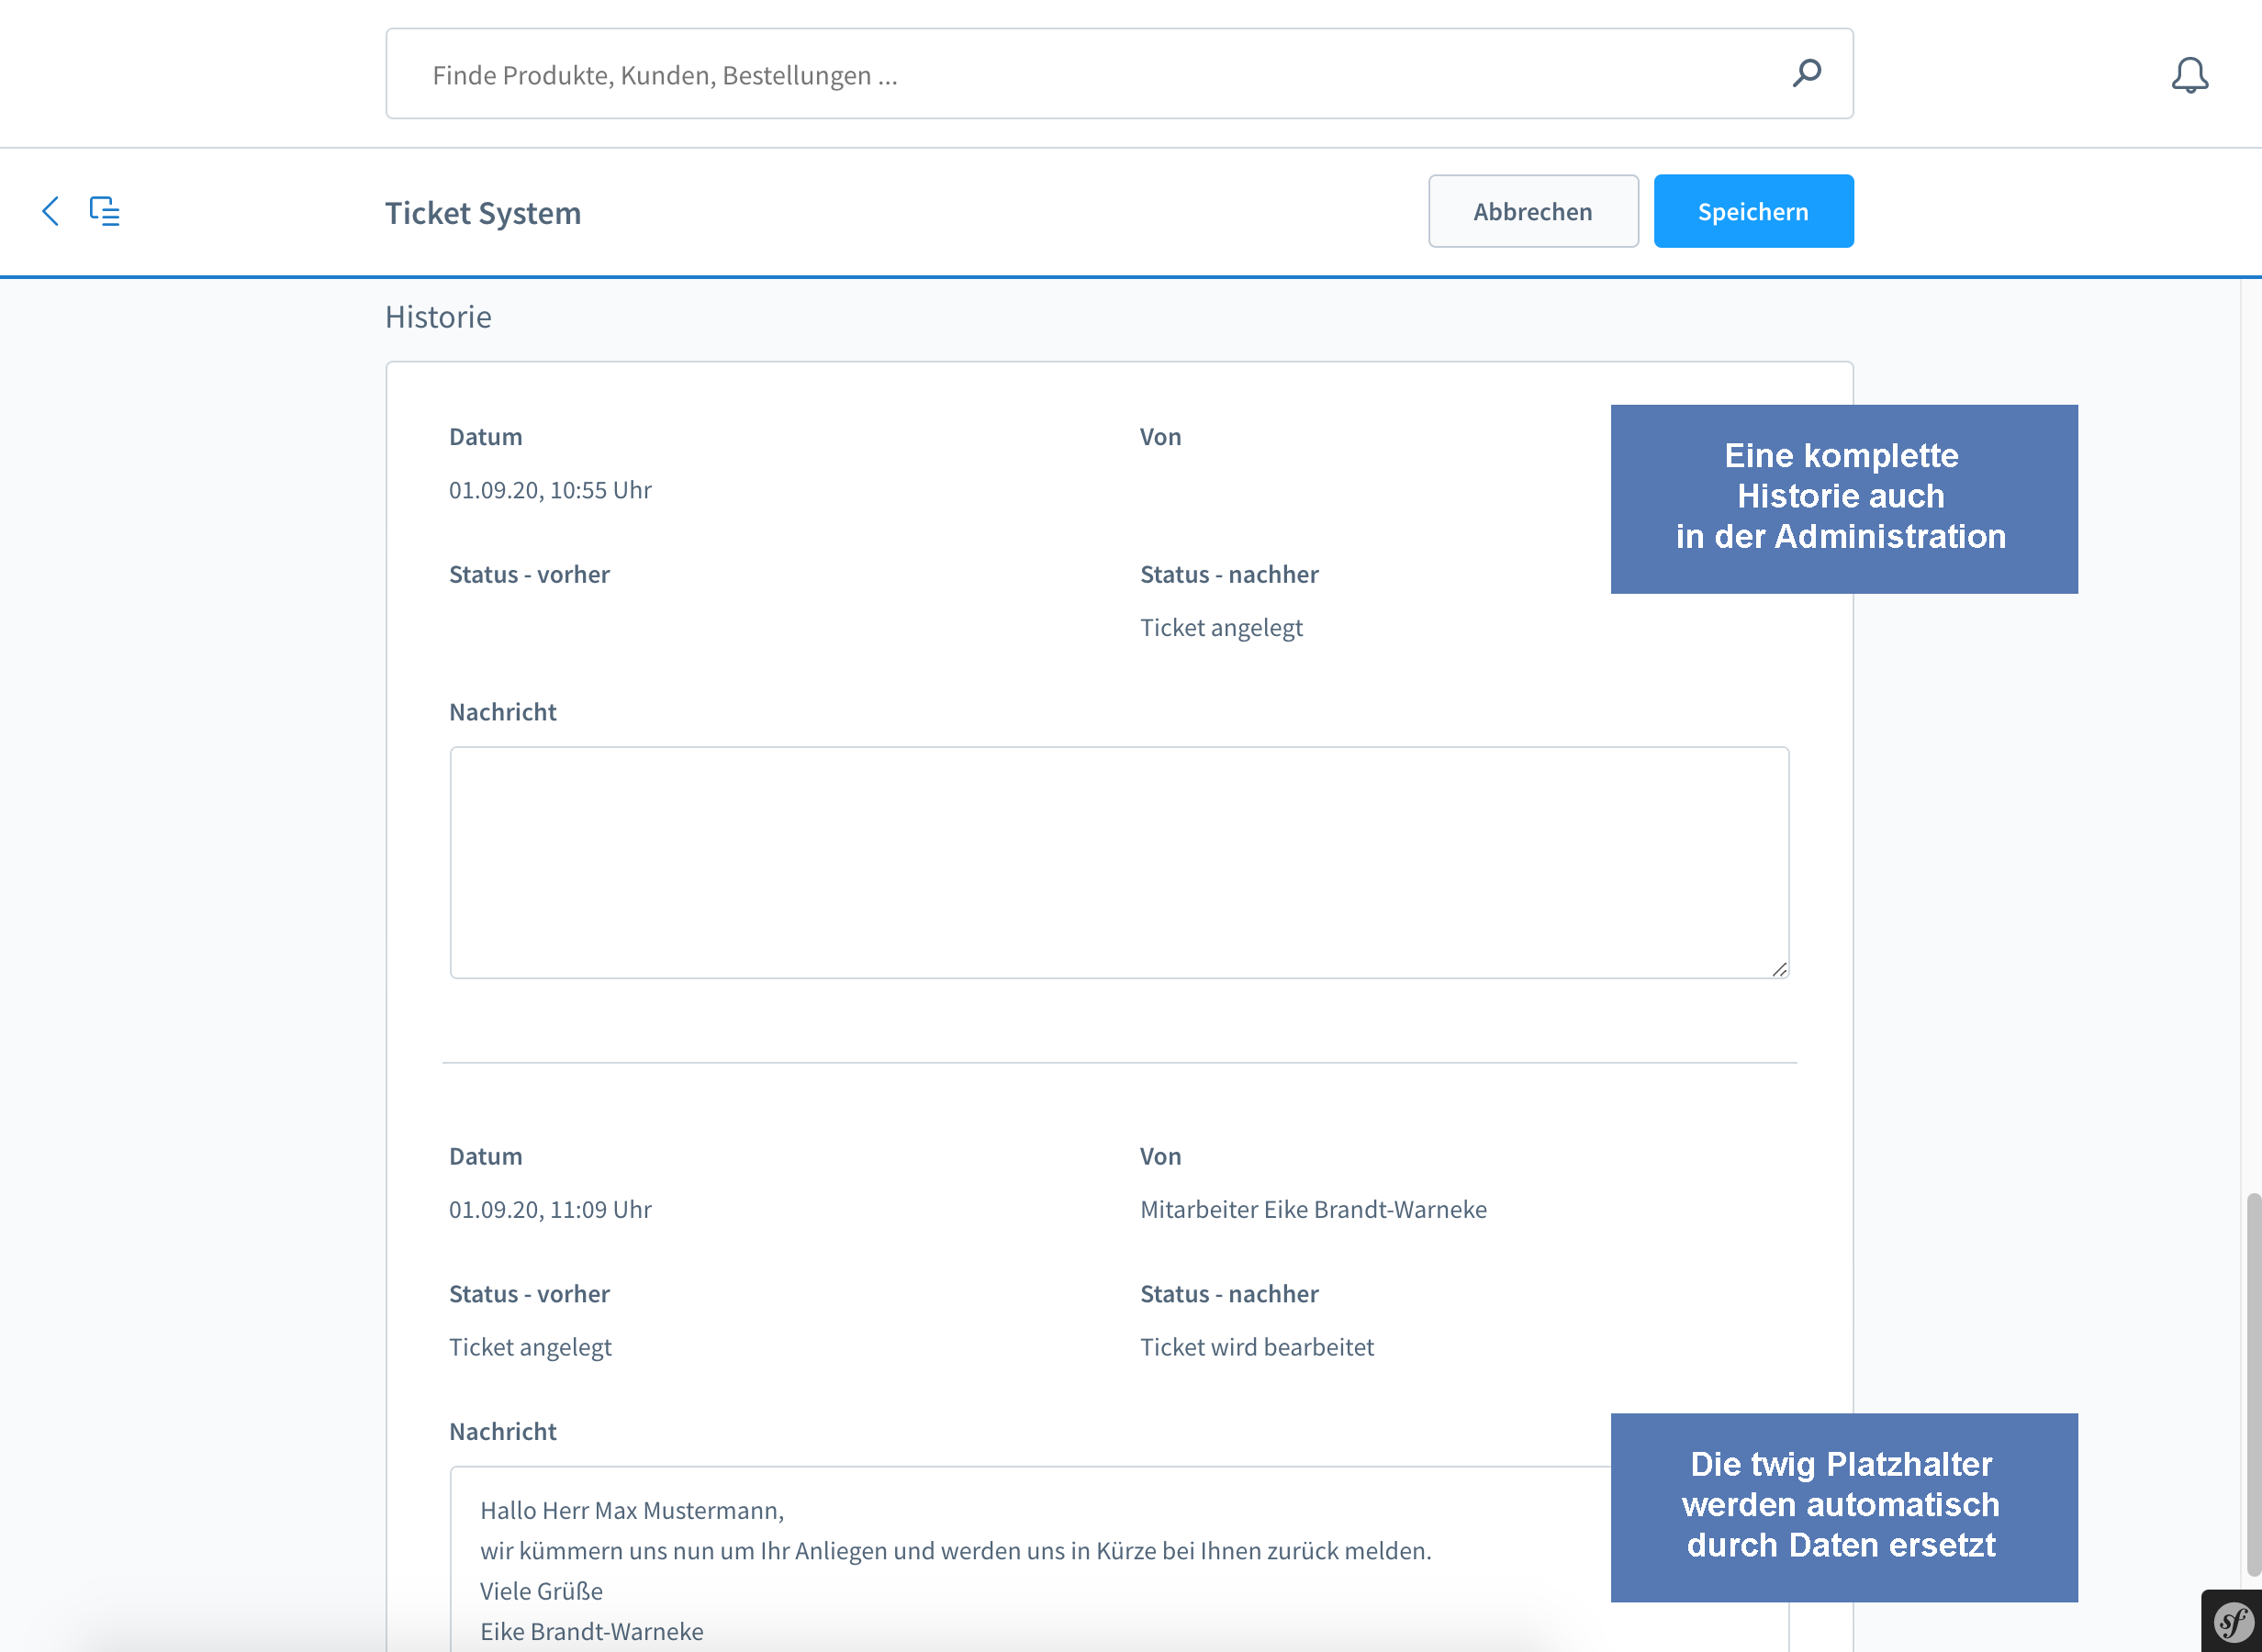
Task: Click the first entry's Nachricht label
Action: pyautogui.click(x=502, y=712)
